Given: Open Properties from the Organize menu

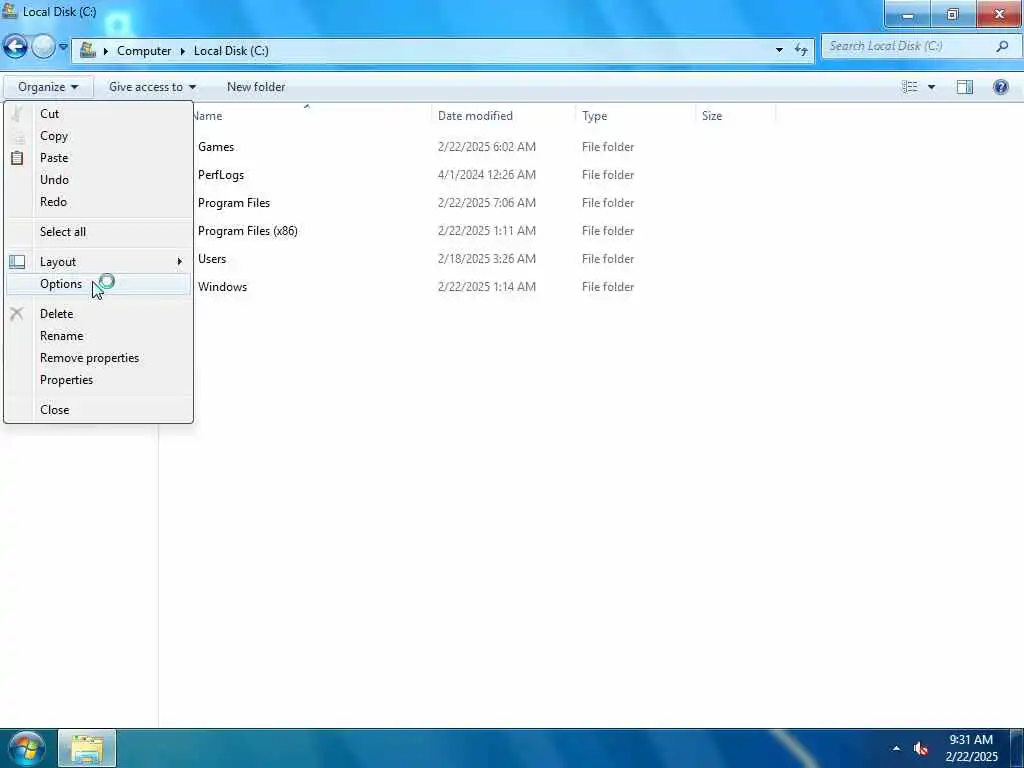Looking at the screenshot, I should [x=98, y=380].
